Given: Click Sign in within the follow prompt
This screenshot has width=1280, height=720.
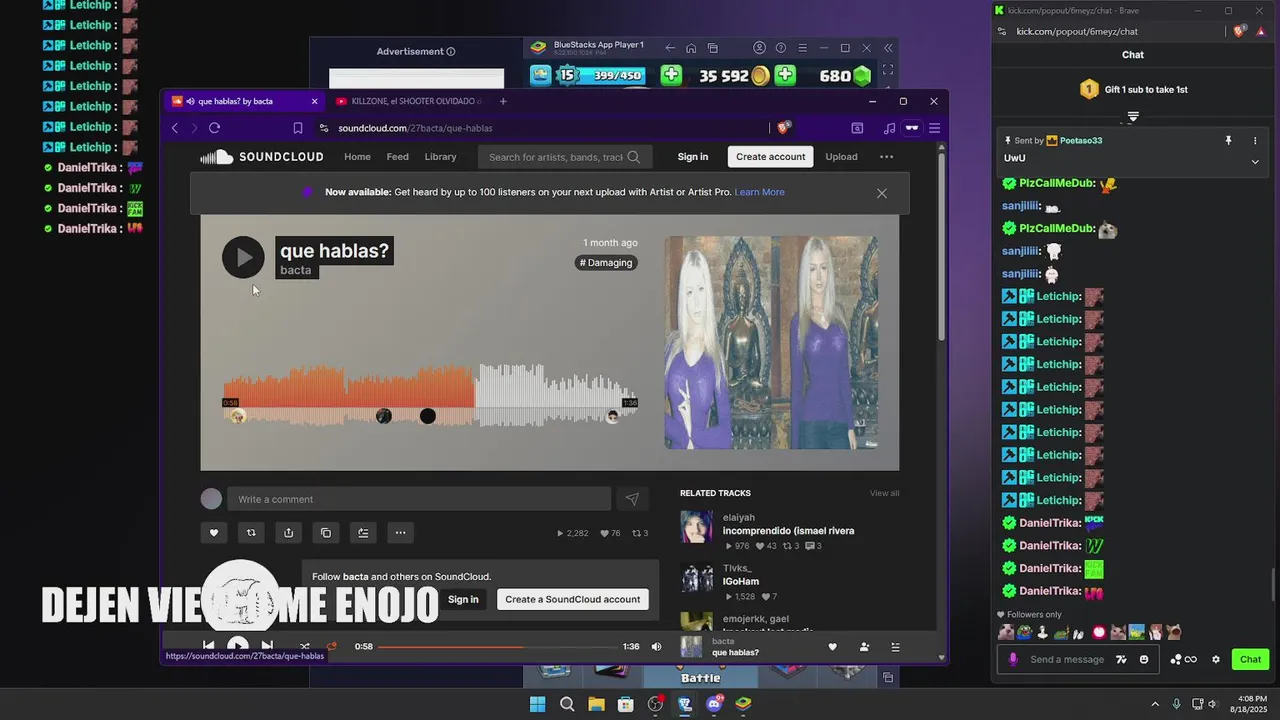Looking at the screenshot, I should [463, 599].
